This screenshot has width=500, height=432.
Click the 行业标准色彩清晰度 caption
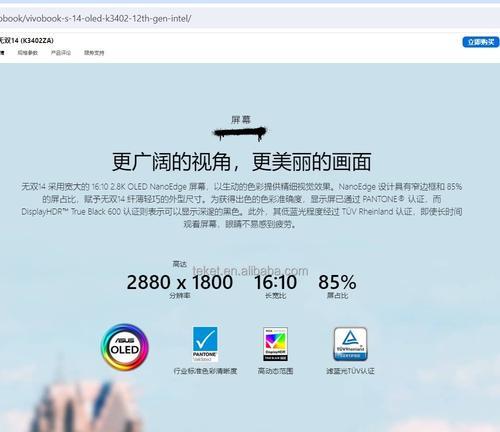(205, 371)
